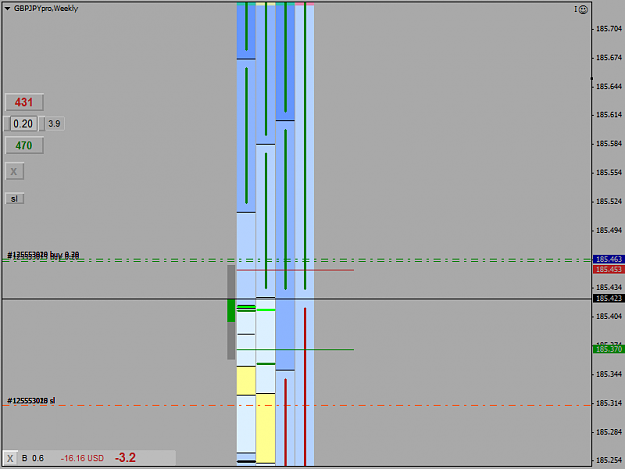The height and width of the screenshot is (469, 625).
Task: Click the -16.16 USD profit value
Action: (82, 458)
